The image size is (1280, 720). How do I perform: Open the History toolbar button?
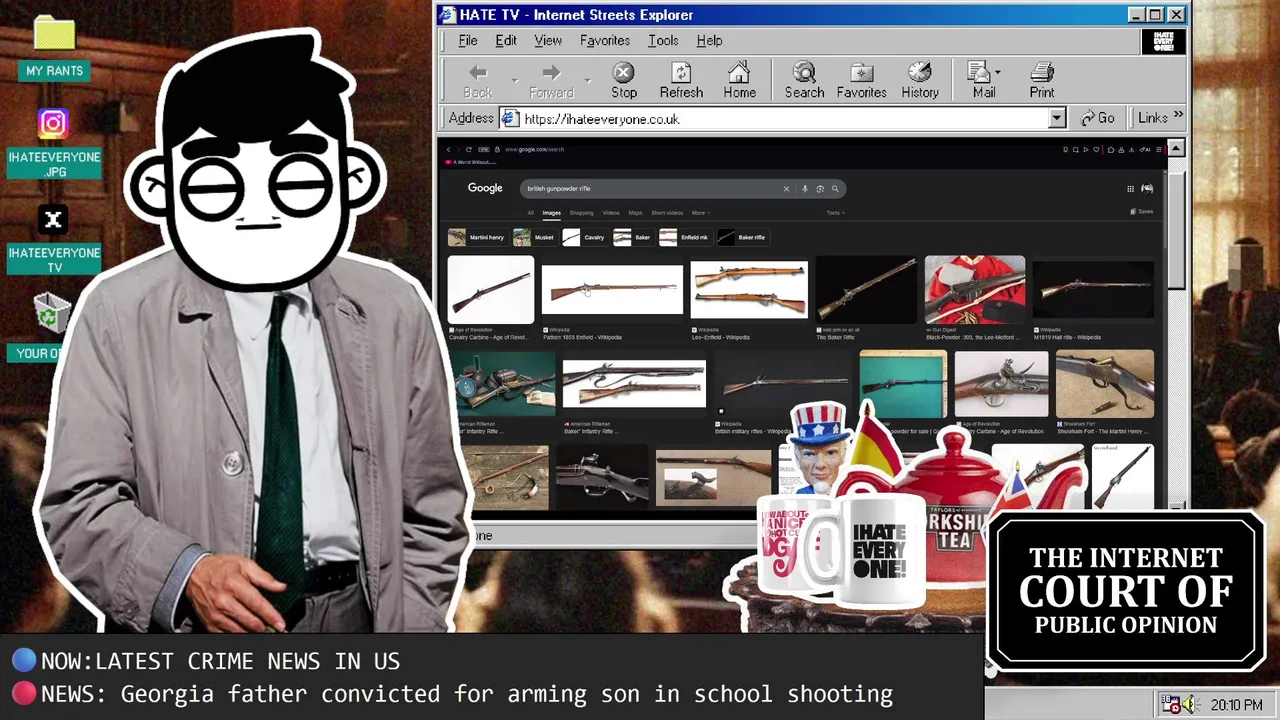(920, 80)
